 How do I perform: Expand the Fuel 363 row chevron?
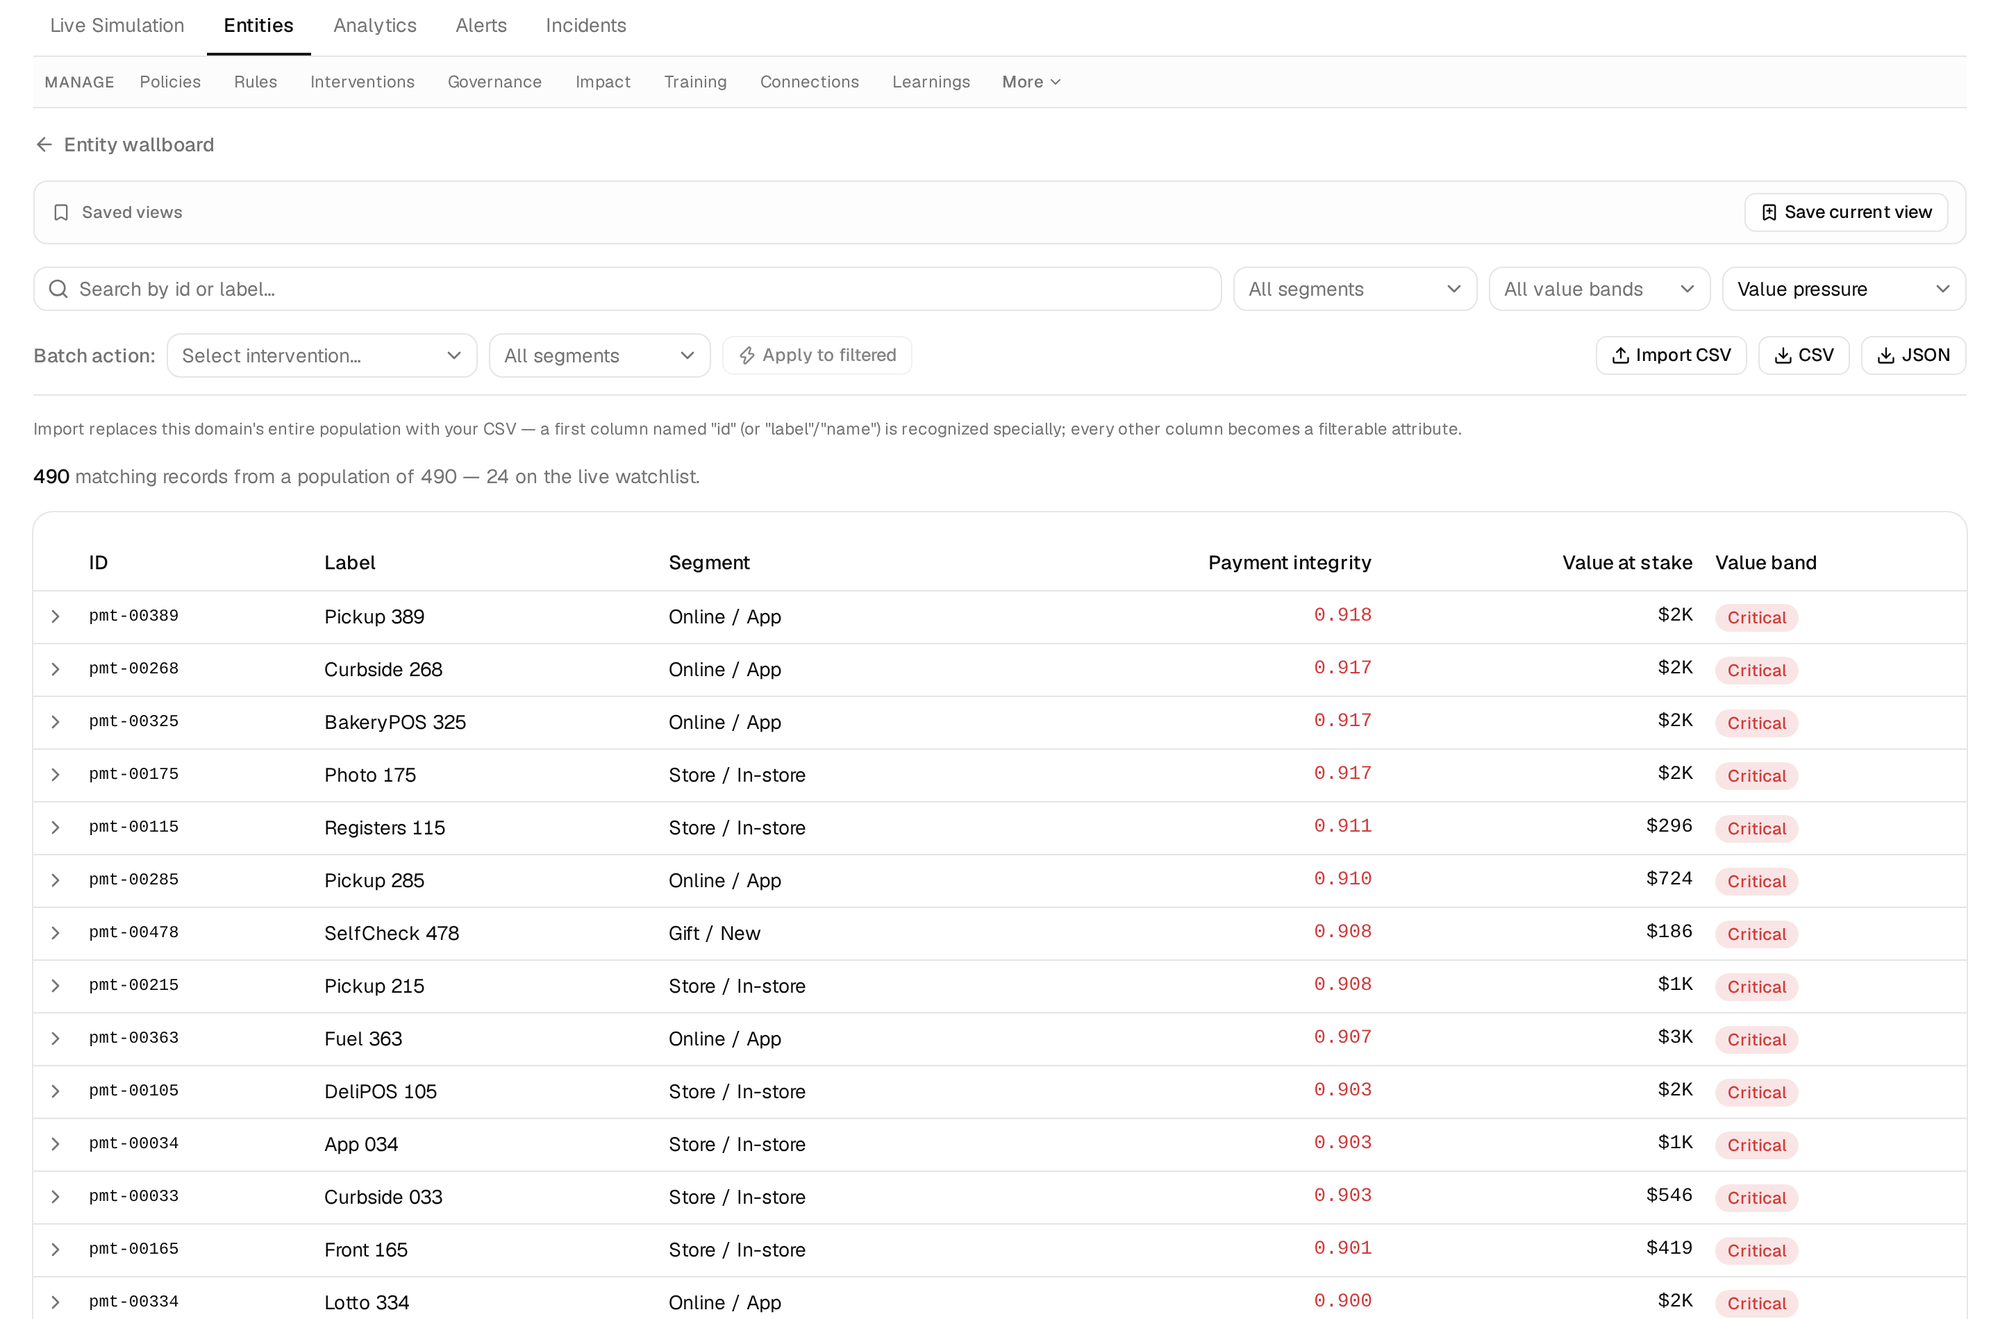click(56, 1039)
